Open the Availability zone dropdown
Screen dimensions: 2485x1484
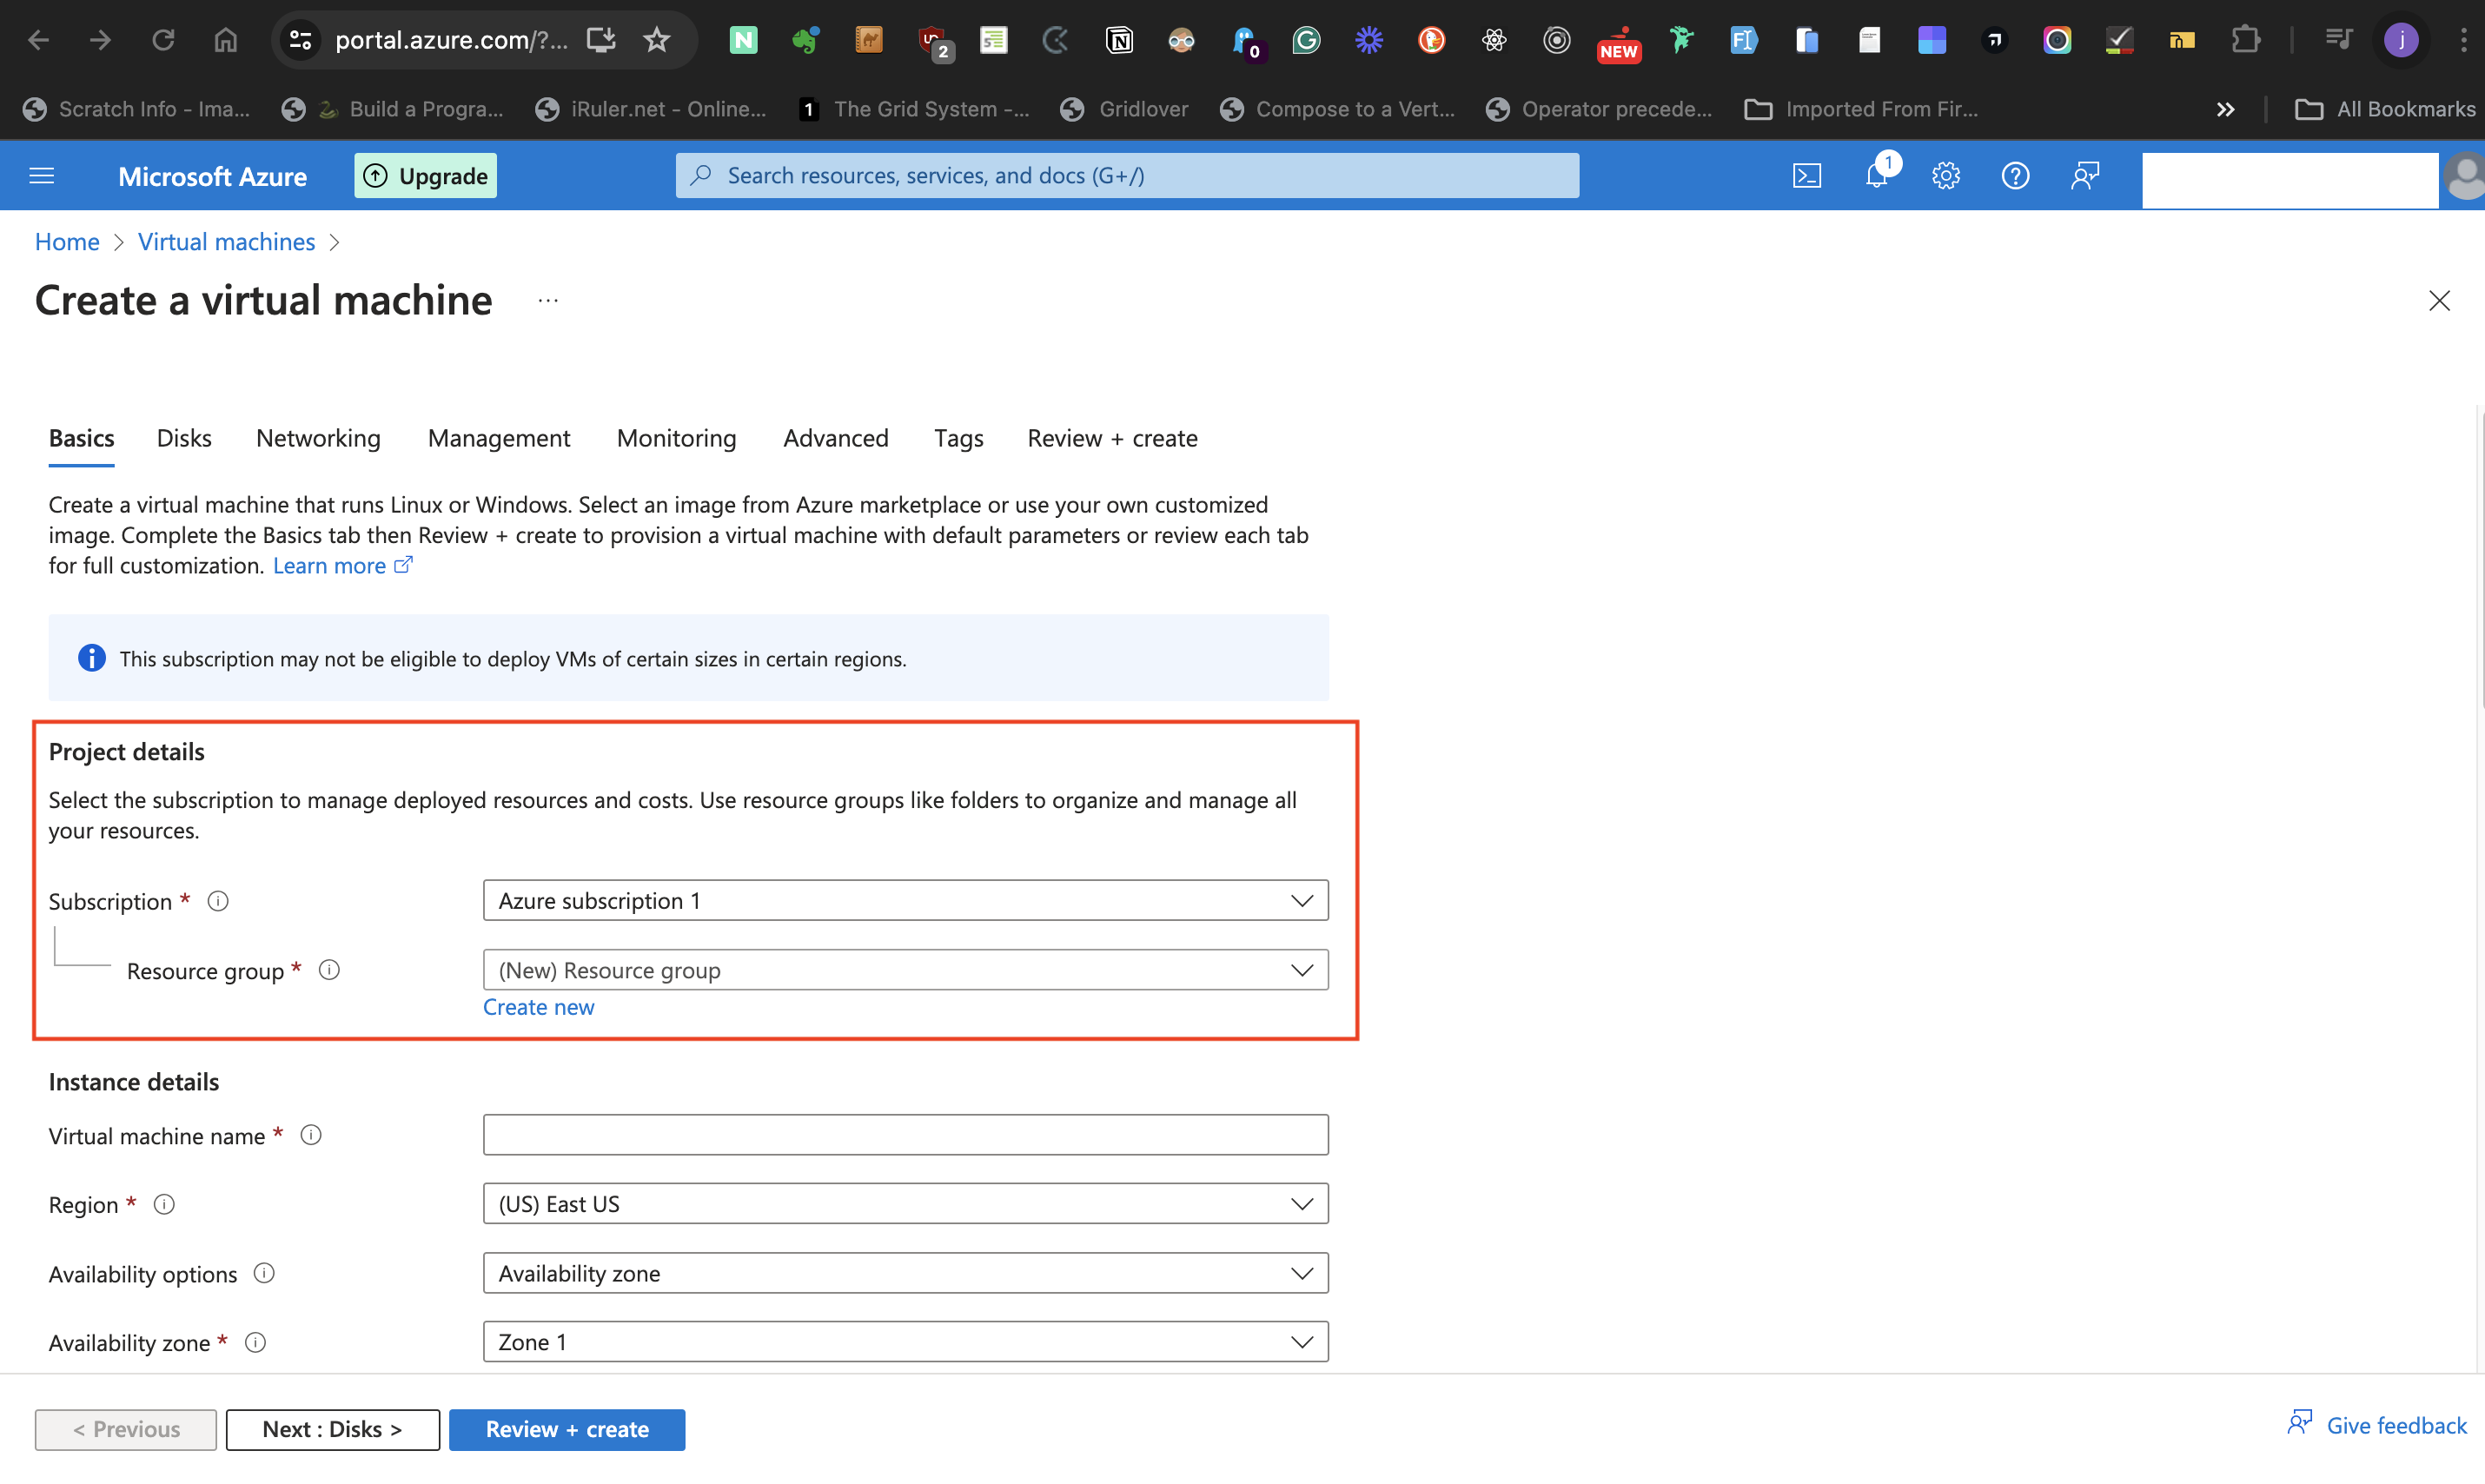[x=905, y=1342]
